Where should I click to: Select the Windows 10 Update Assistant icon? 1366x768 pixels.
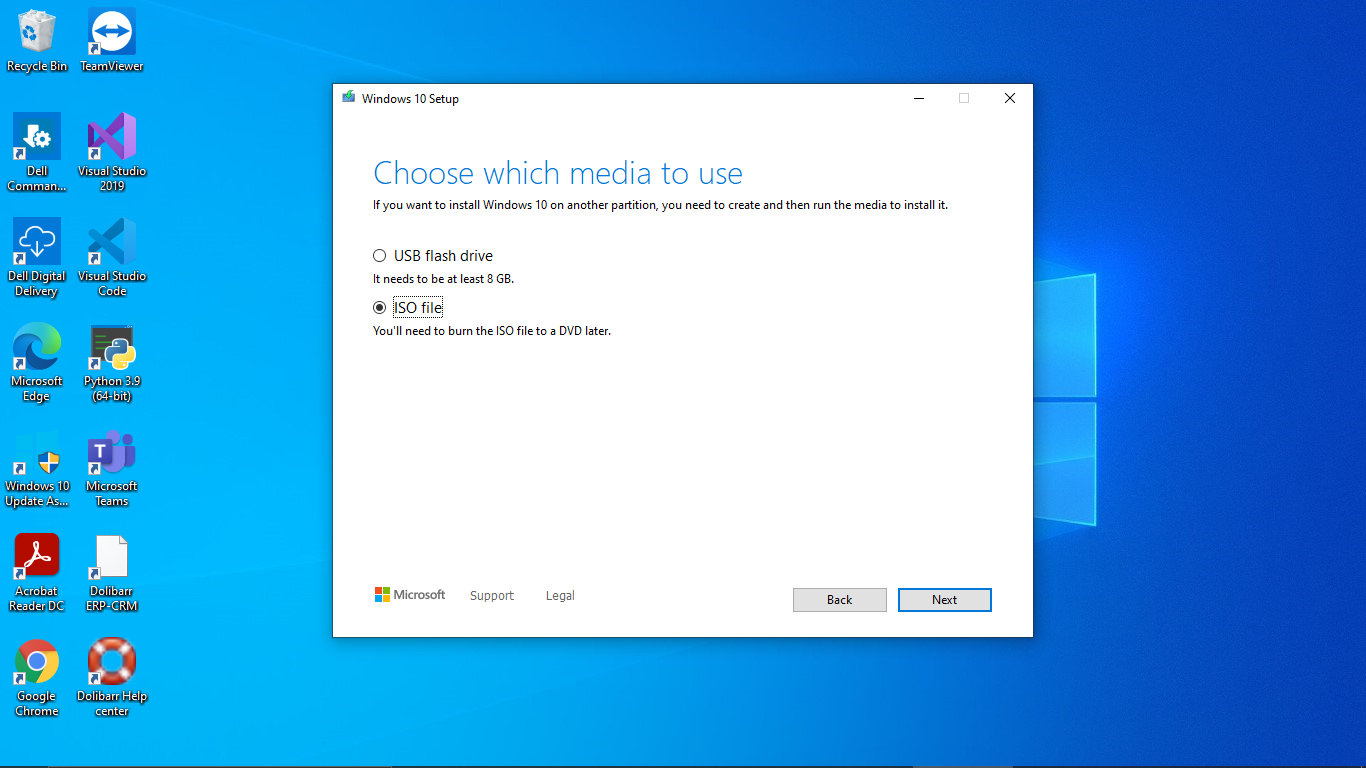[37, 467]
